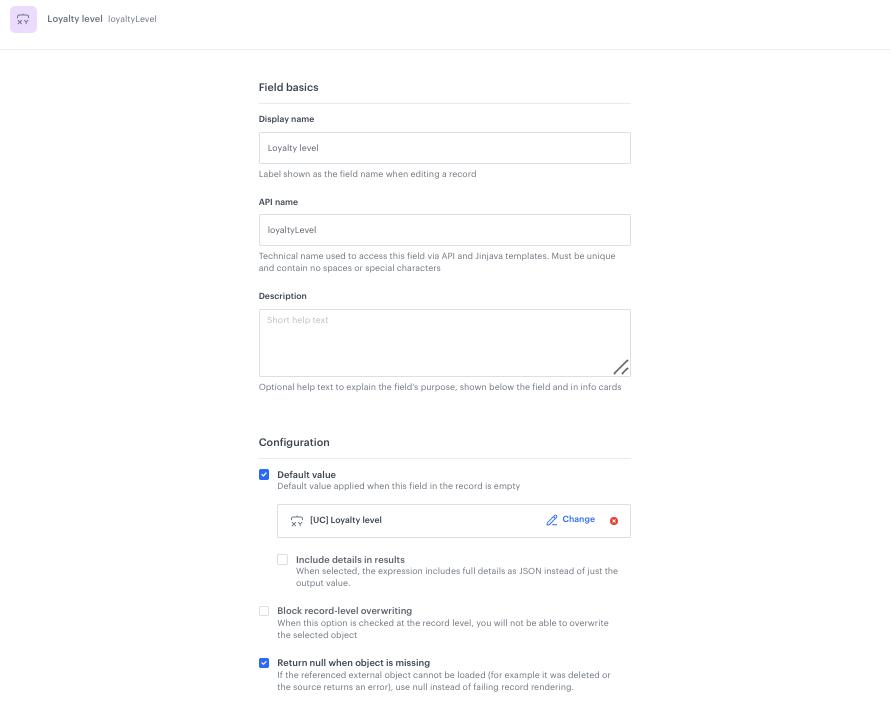Click the Display name field label

coord(286,120)
